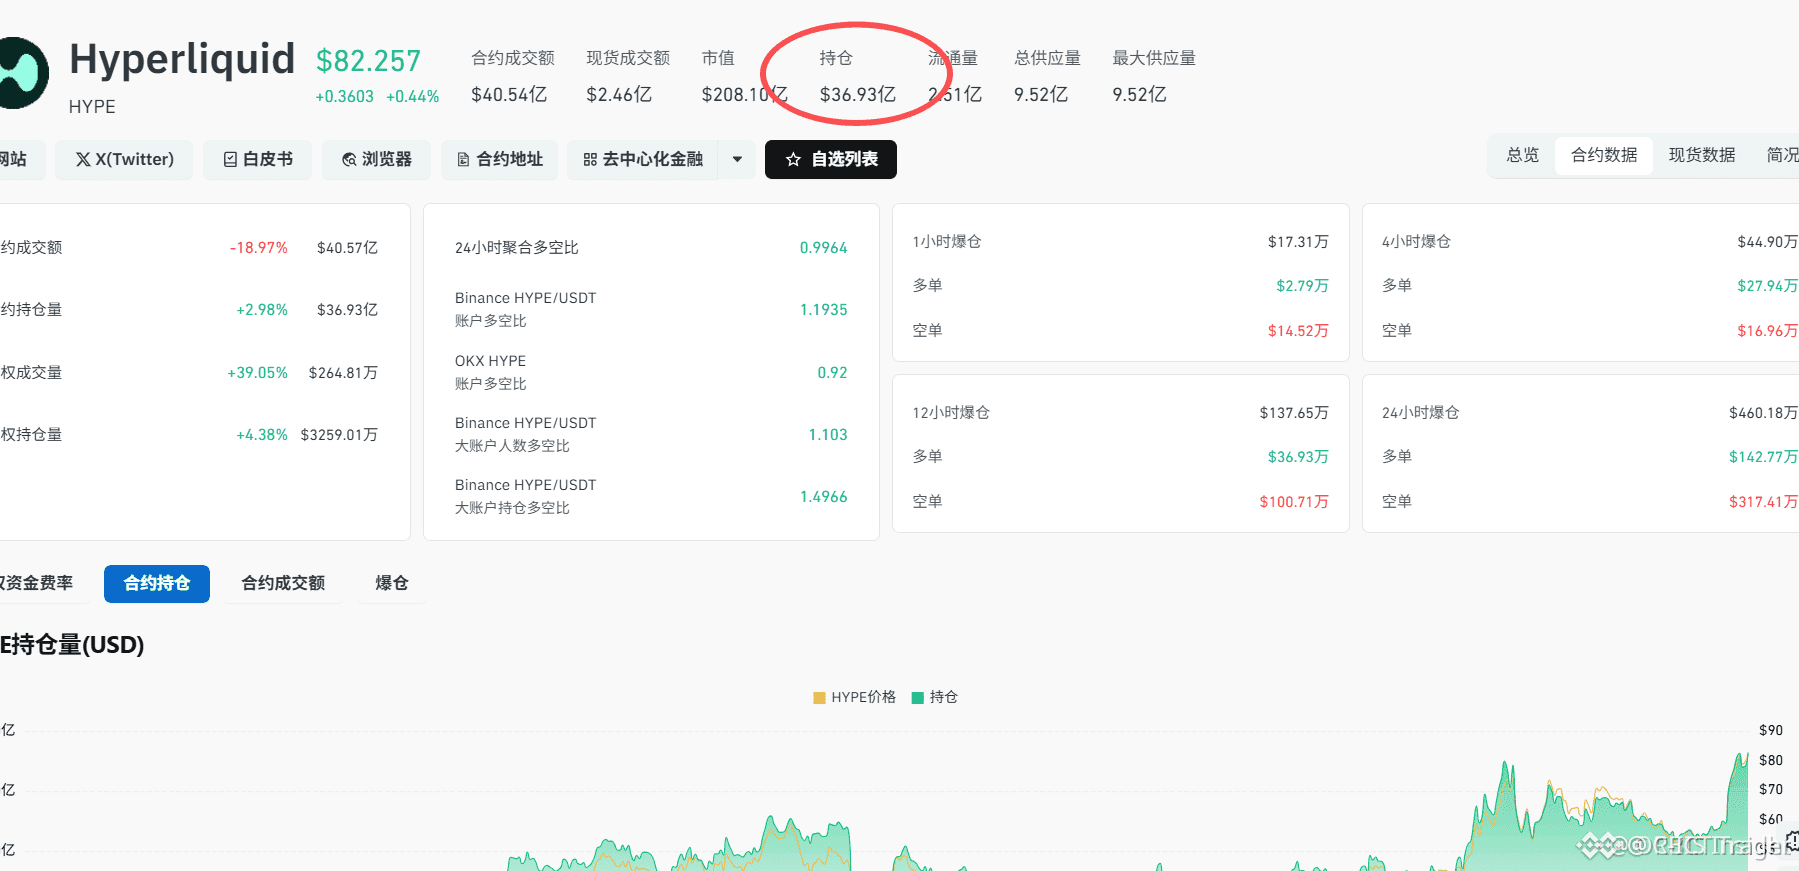Click the 24小时爆仓 total $460.18万
This screenshot has width=1799, height=871.
[1764, 413]
